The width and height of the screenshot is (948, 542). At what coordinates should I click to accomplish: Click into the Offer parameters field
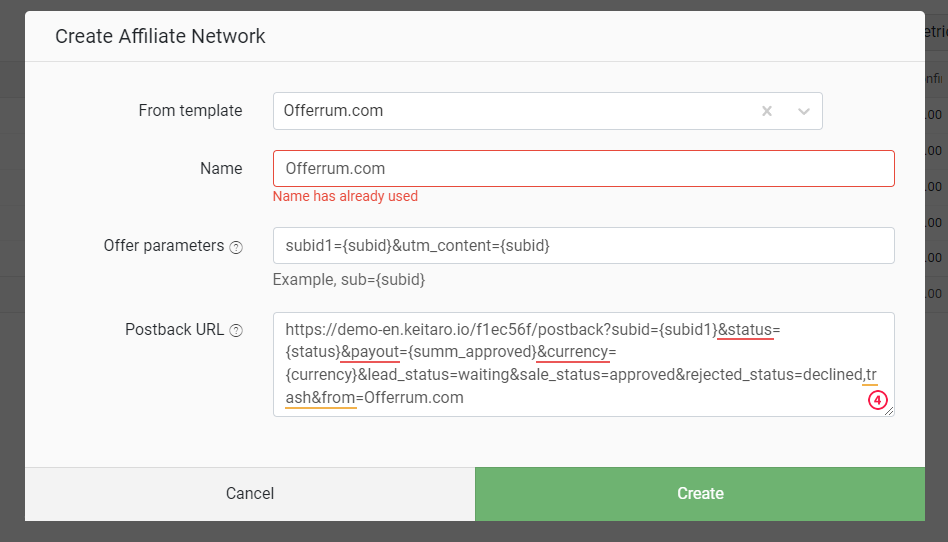(x=583, y=246)
